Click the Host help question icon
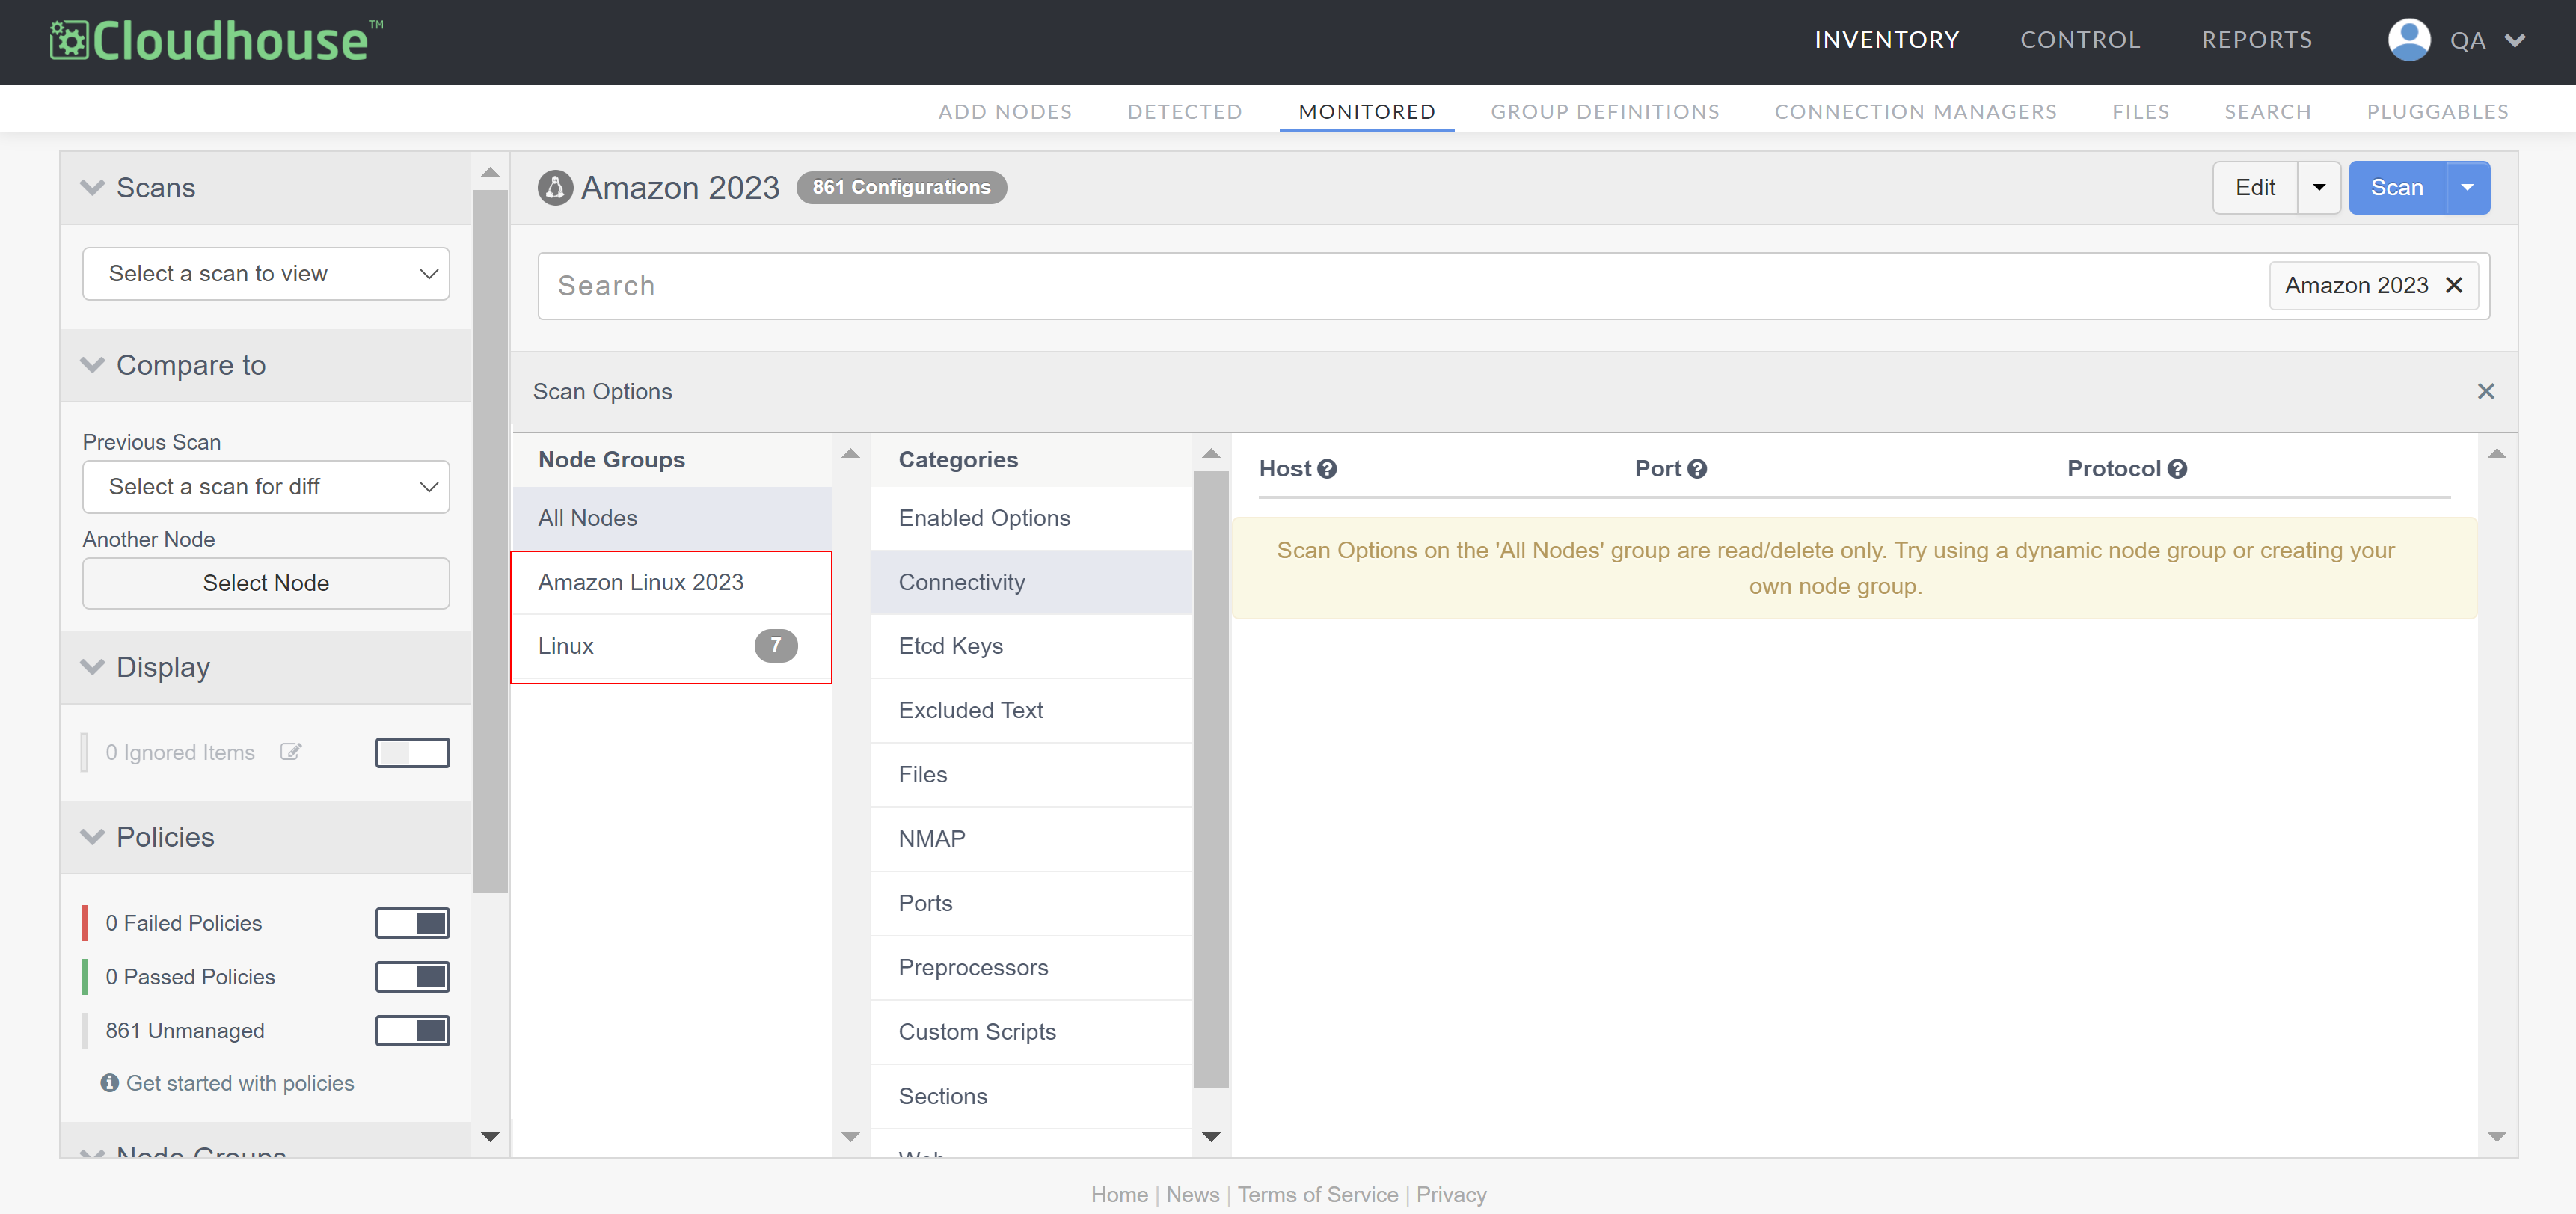 click(x=1326, y=469)
